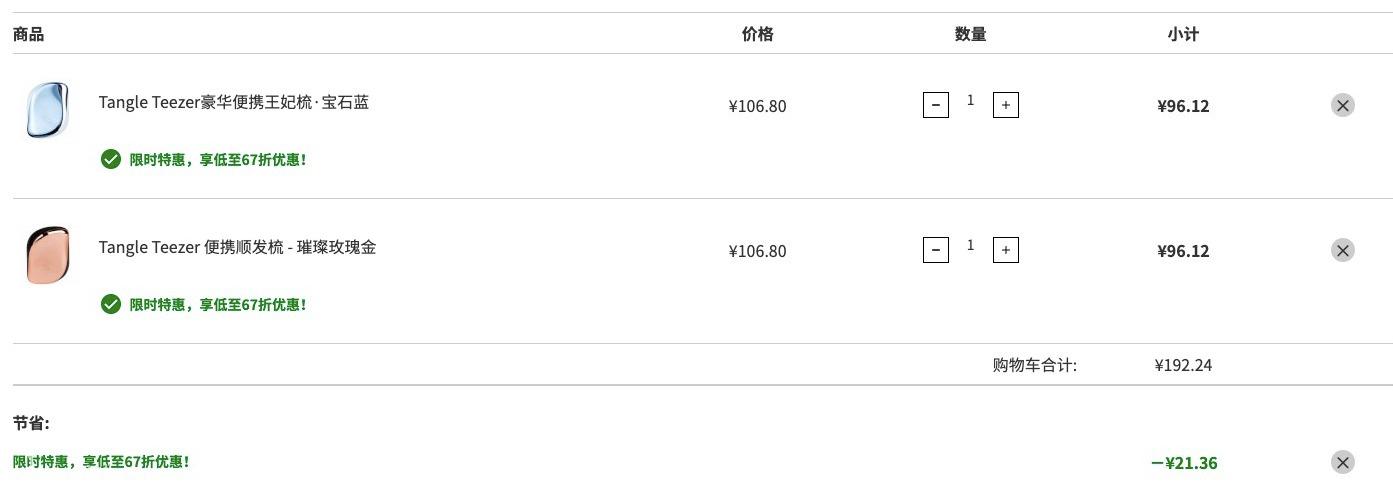The image size is (1393, 496).
Task: Click the green checkmark under 宝石蓝 comb
Action: point(111,159)
